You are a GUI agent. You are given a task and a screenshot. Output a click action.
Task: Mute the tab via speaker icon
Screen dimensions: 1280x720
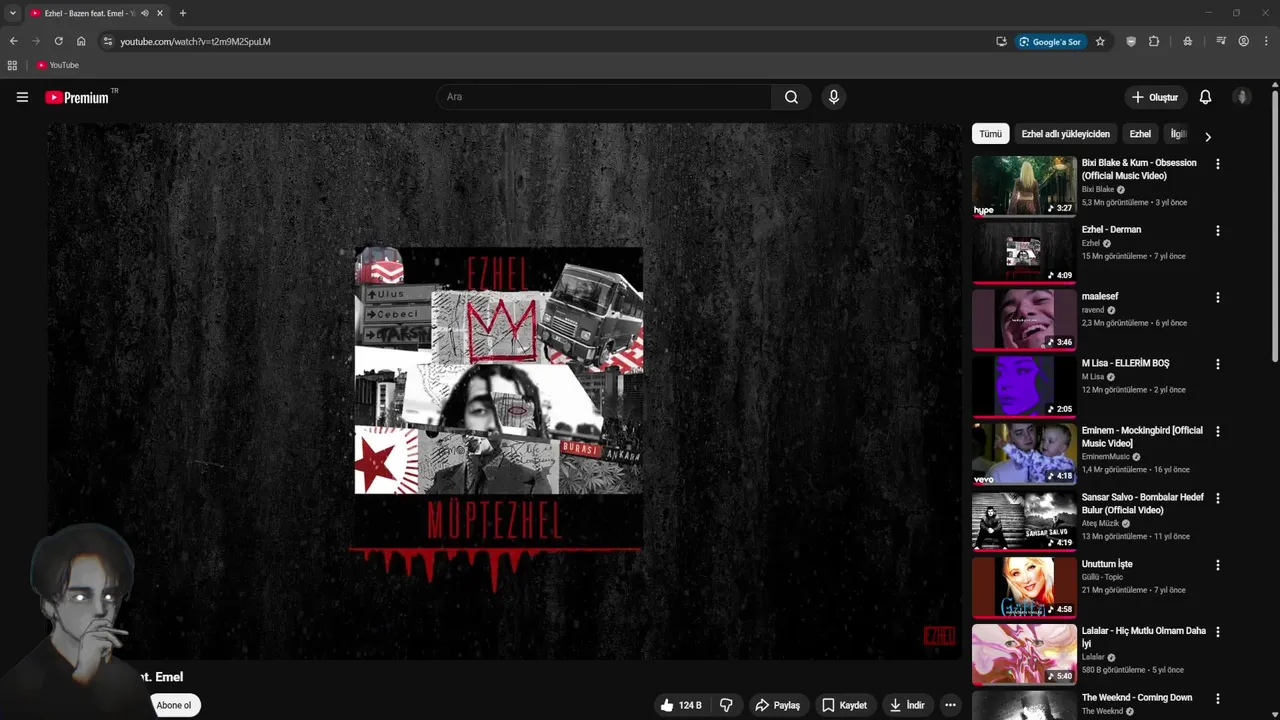[x=145, y=13]
